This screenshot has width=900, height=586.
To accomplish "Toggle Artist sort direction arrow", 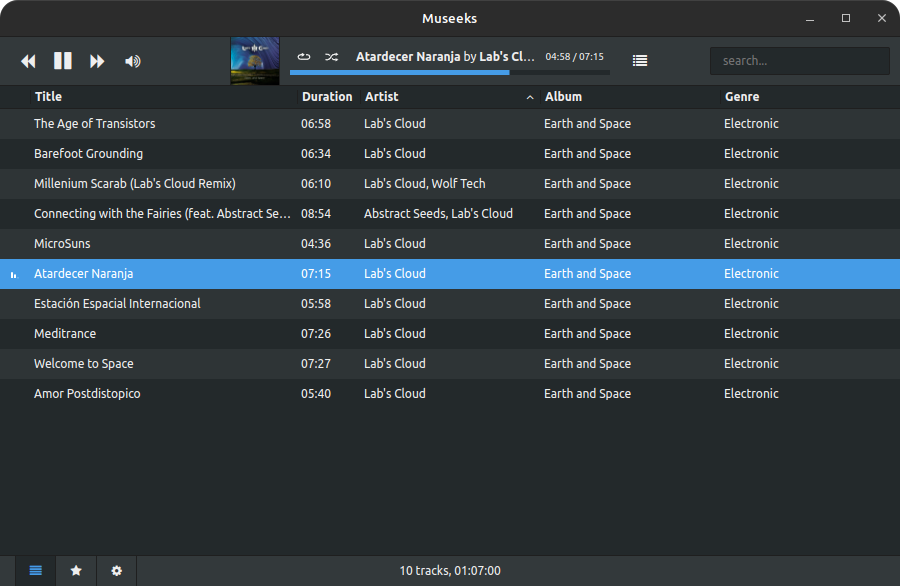I will [529, 98].
